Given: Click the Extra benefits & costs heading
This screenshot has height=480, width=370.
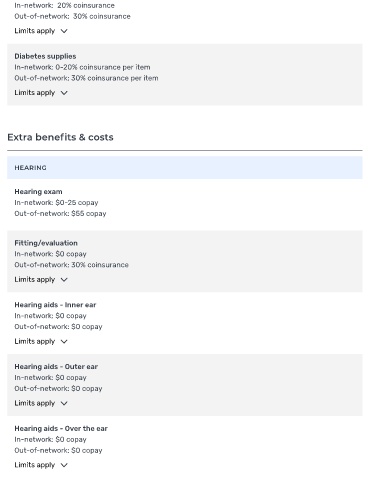Looking at the screenshot, I should pyautogui.click(x=60, y=137).
